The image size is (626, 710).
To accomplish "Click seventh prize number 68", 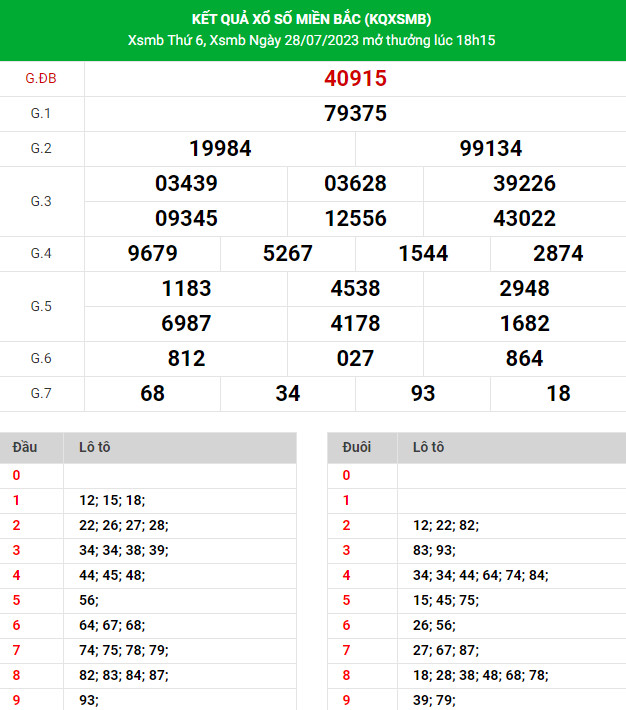I will 152,393.
